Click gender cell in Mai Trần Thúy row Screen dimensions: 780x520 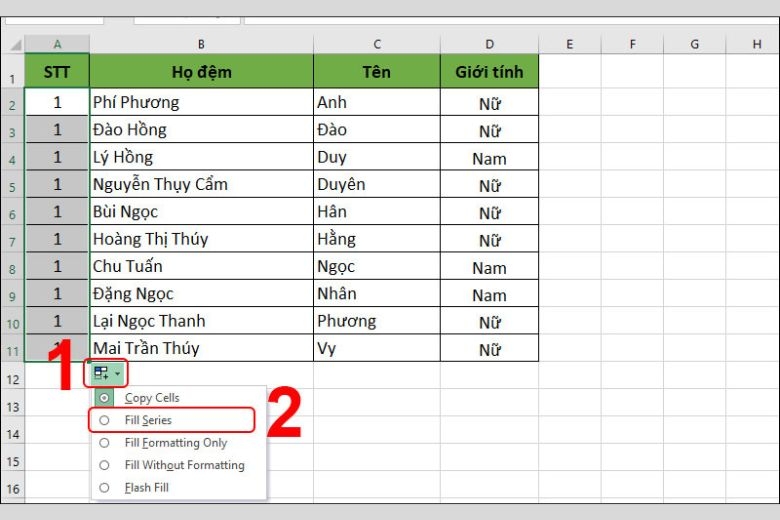click(x=489, y=348)
